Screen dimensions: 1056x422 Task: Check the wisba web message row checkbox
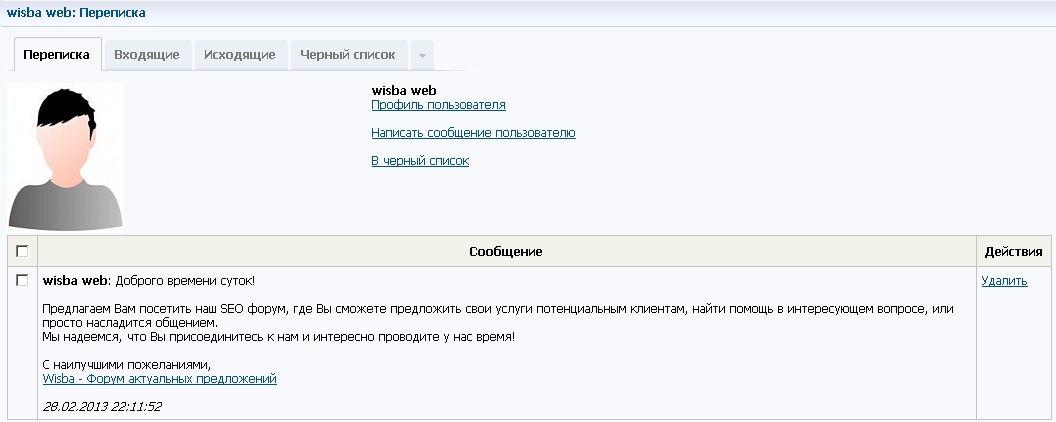click(x=22, y=281)
